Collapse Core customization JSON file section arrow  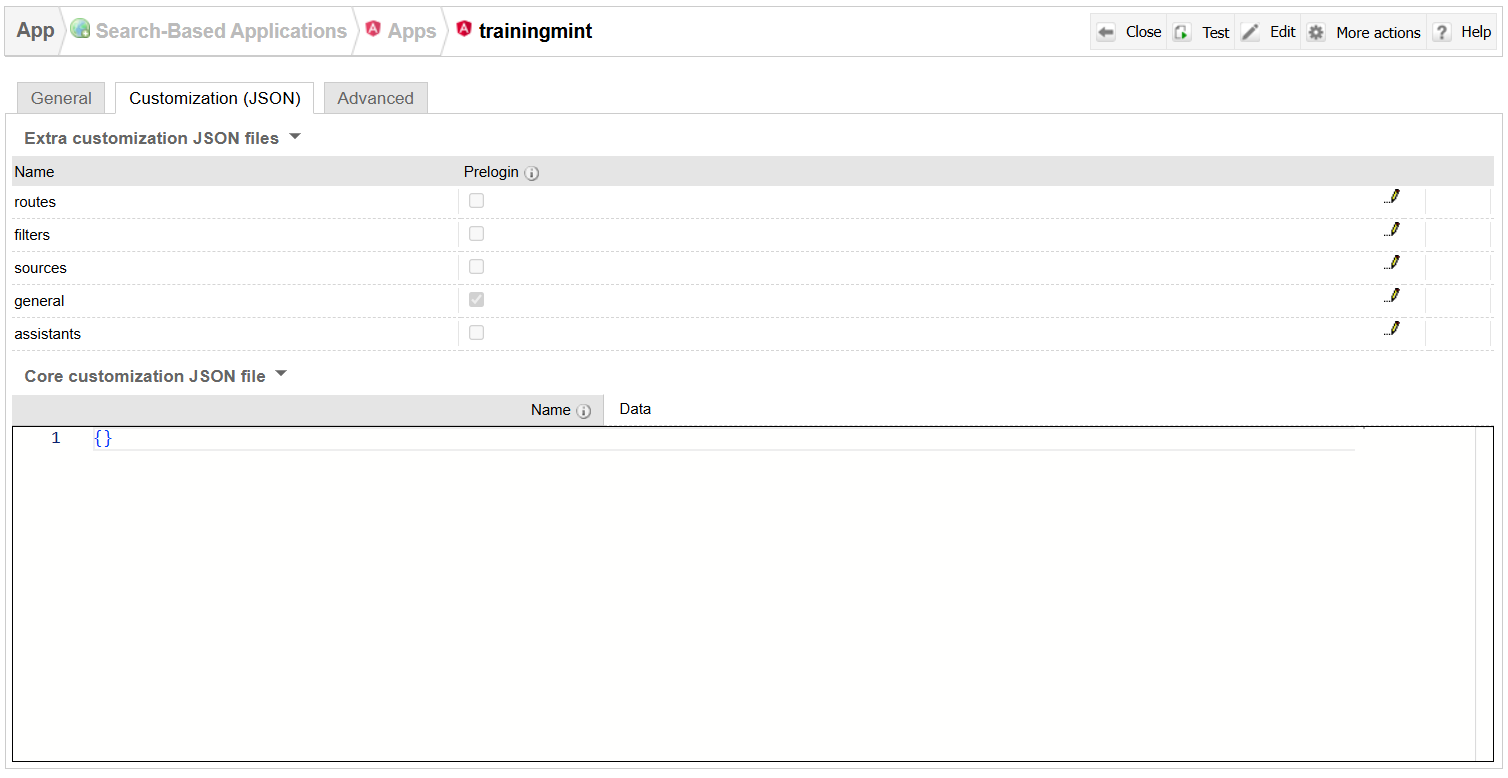tap(281, 375)
